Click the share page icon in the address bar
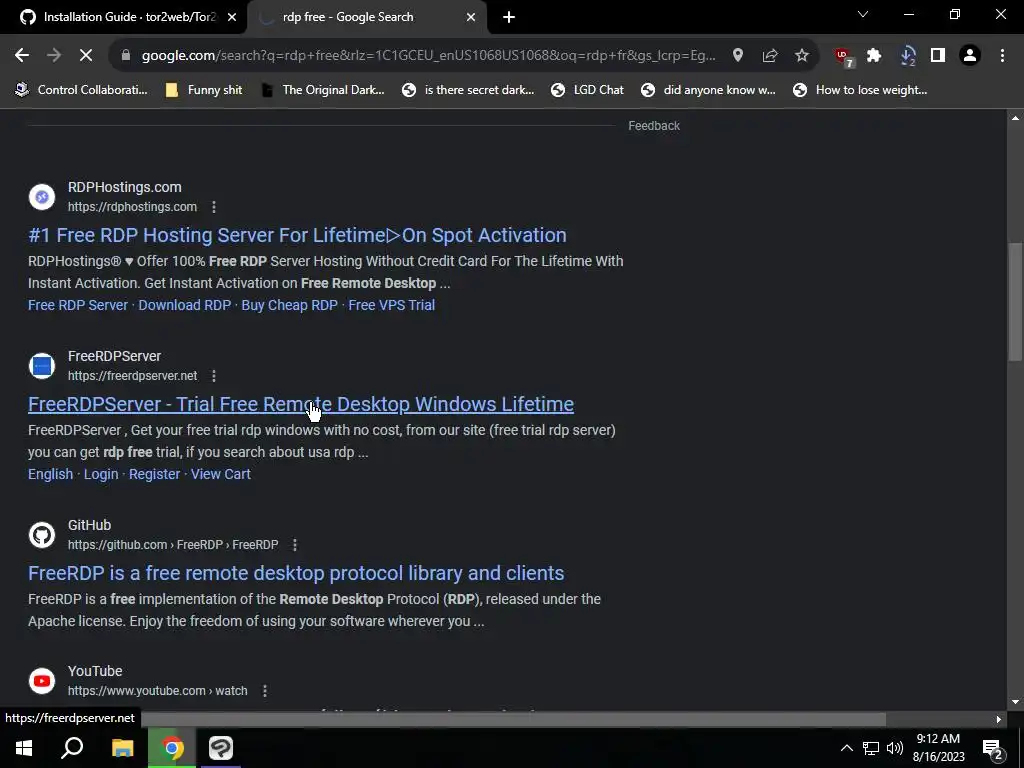The height and width of the screenshot is (768, 1024). pyautogui.click(x=770, y=56)
